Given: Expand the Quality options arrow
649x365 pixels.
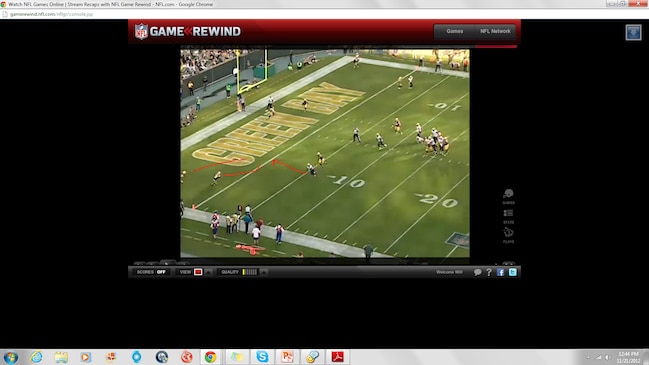Looking at the screenshot, I should point(264,272).
